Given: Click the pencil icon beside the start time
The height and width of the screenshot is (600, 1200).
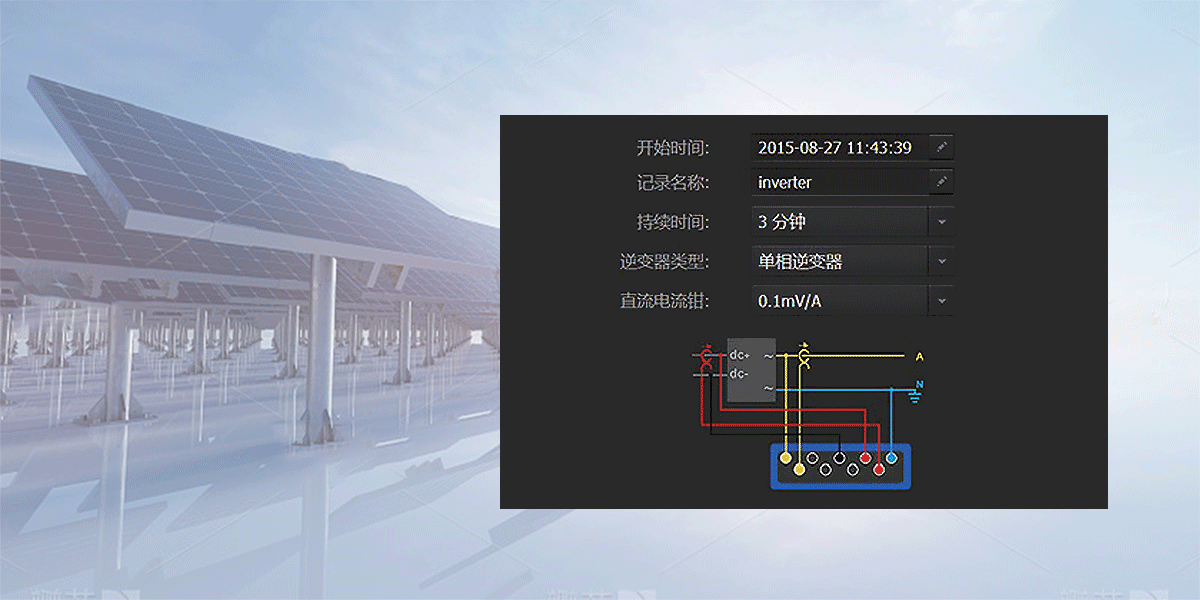Looking at the screenshot, I should (941, 148).
